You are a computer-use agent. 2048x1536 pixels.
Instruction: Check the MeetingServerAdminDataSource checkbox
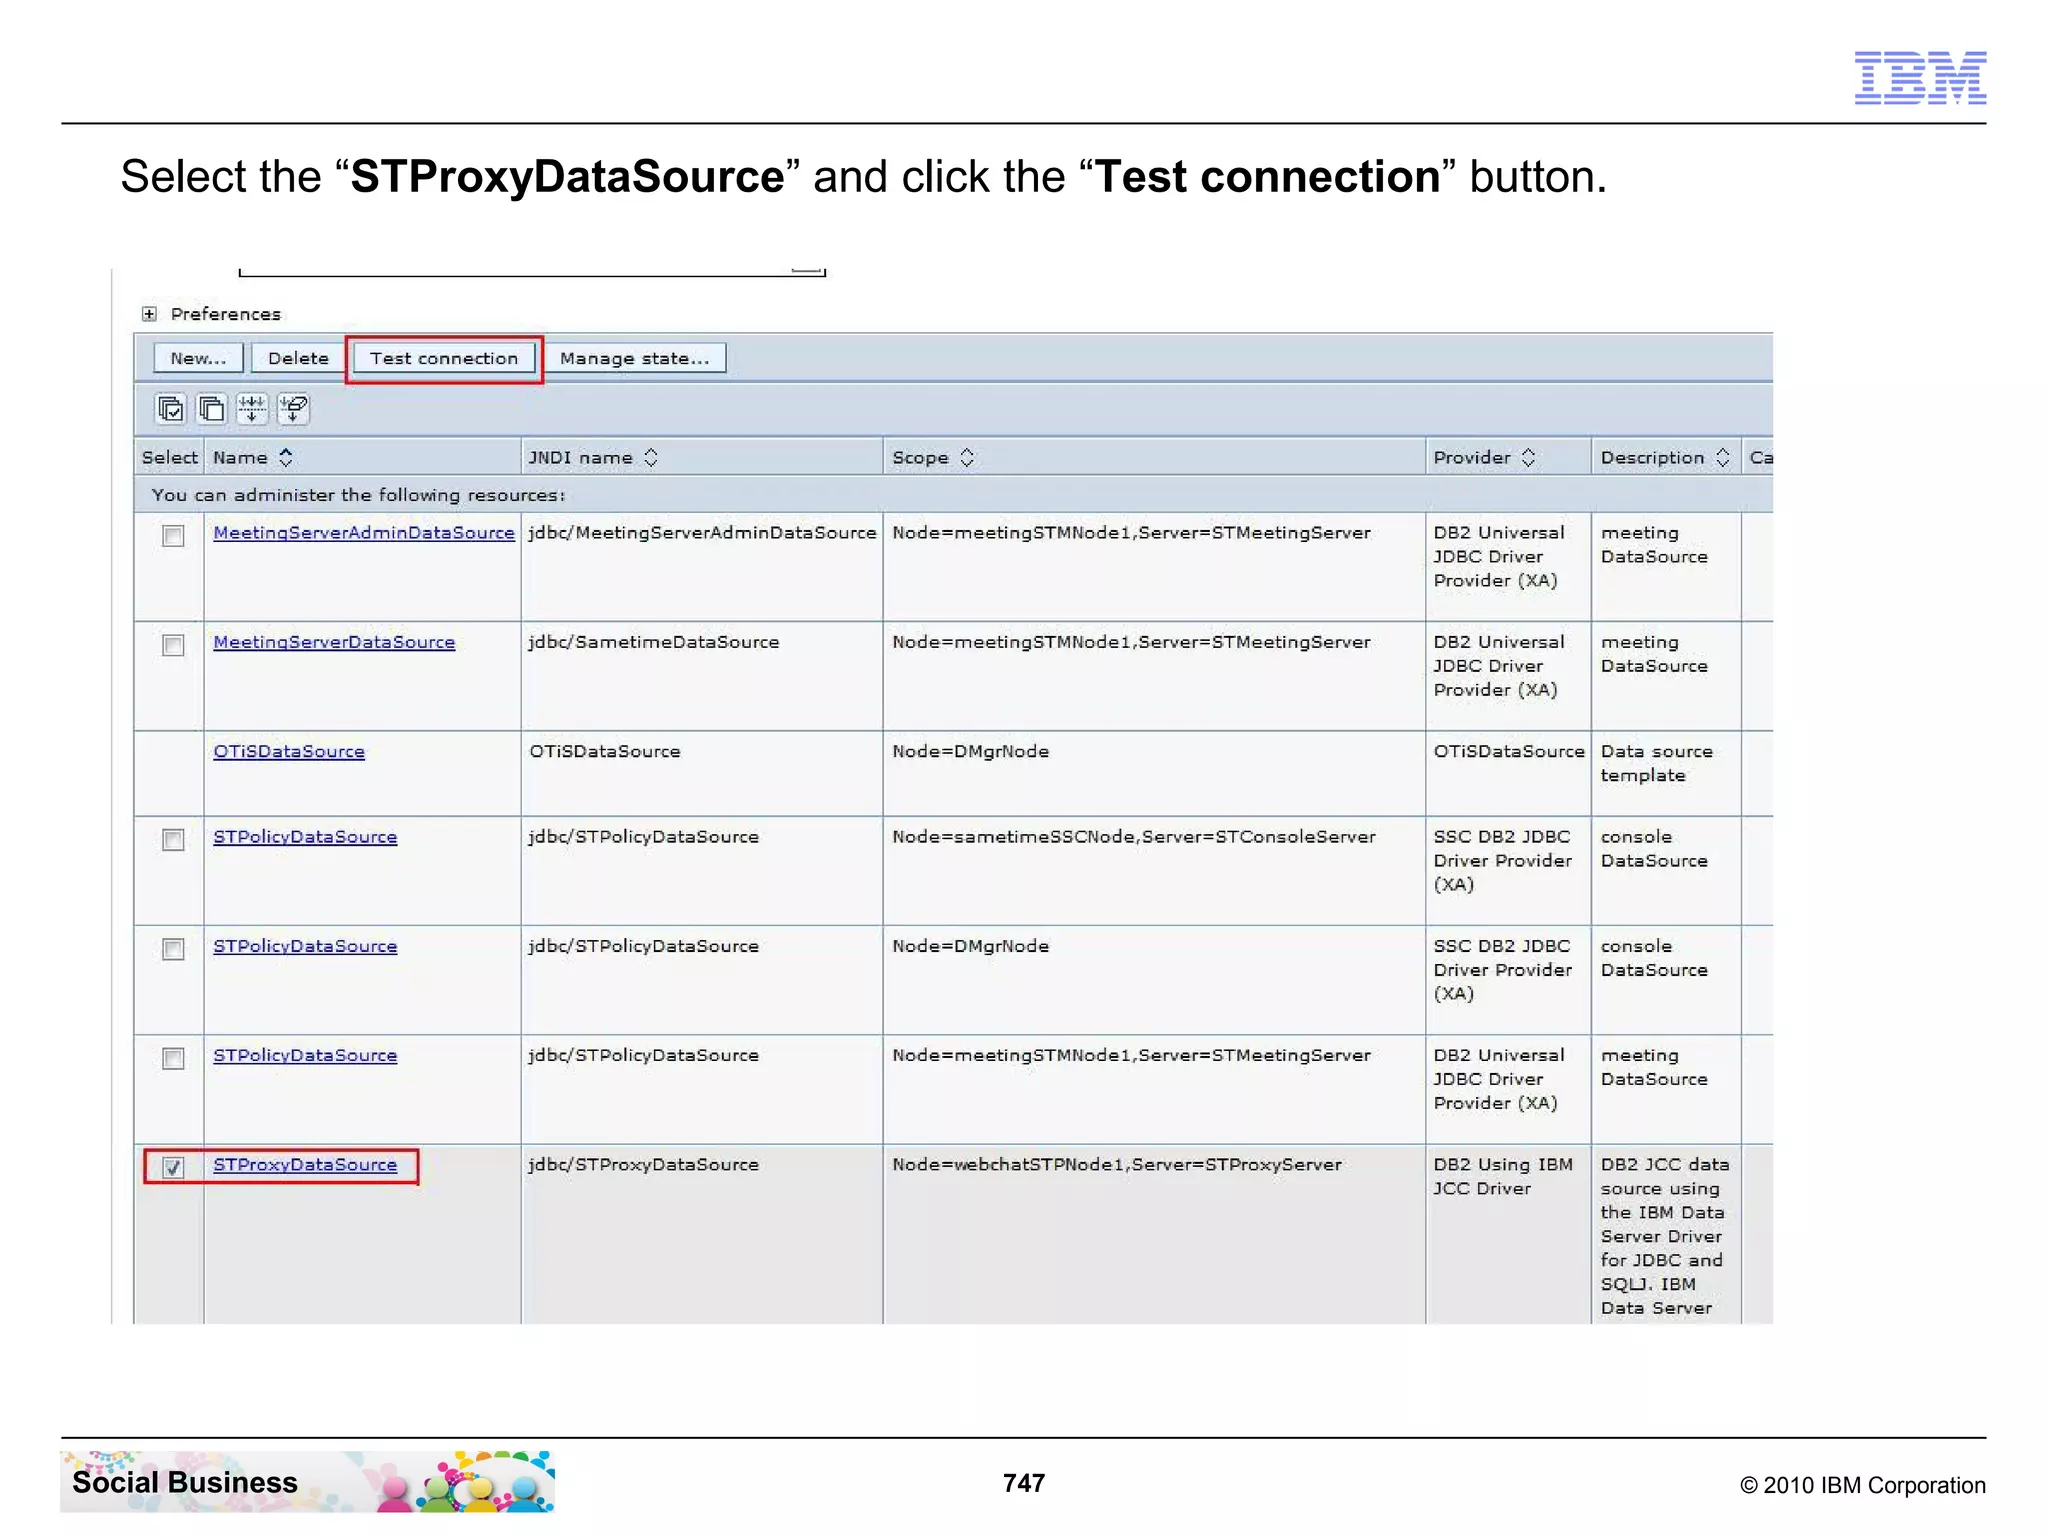click(173, 536)
